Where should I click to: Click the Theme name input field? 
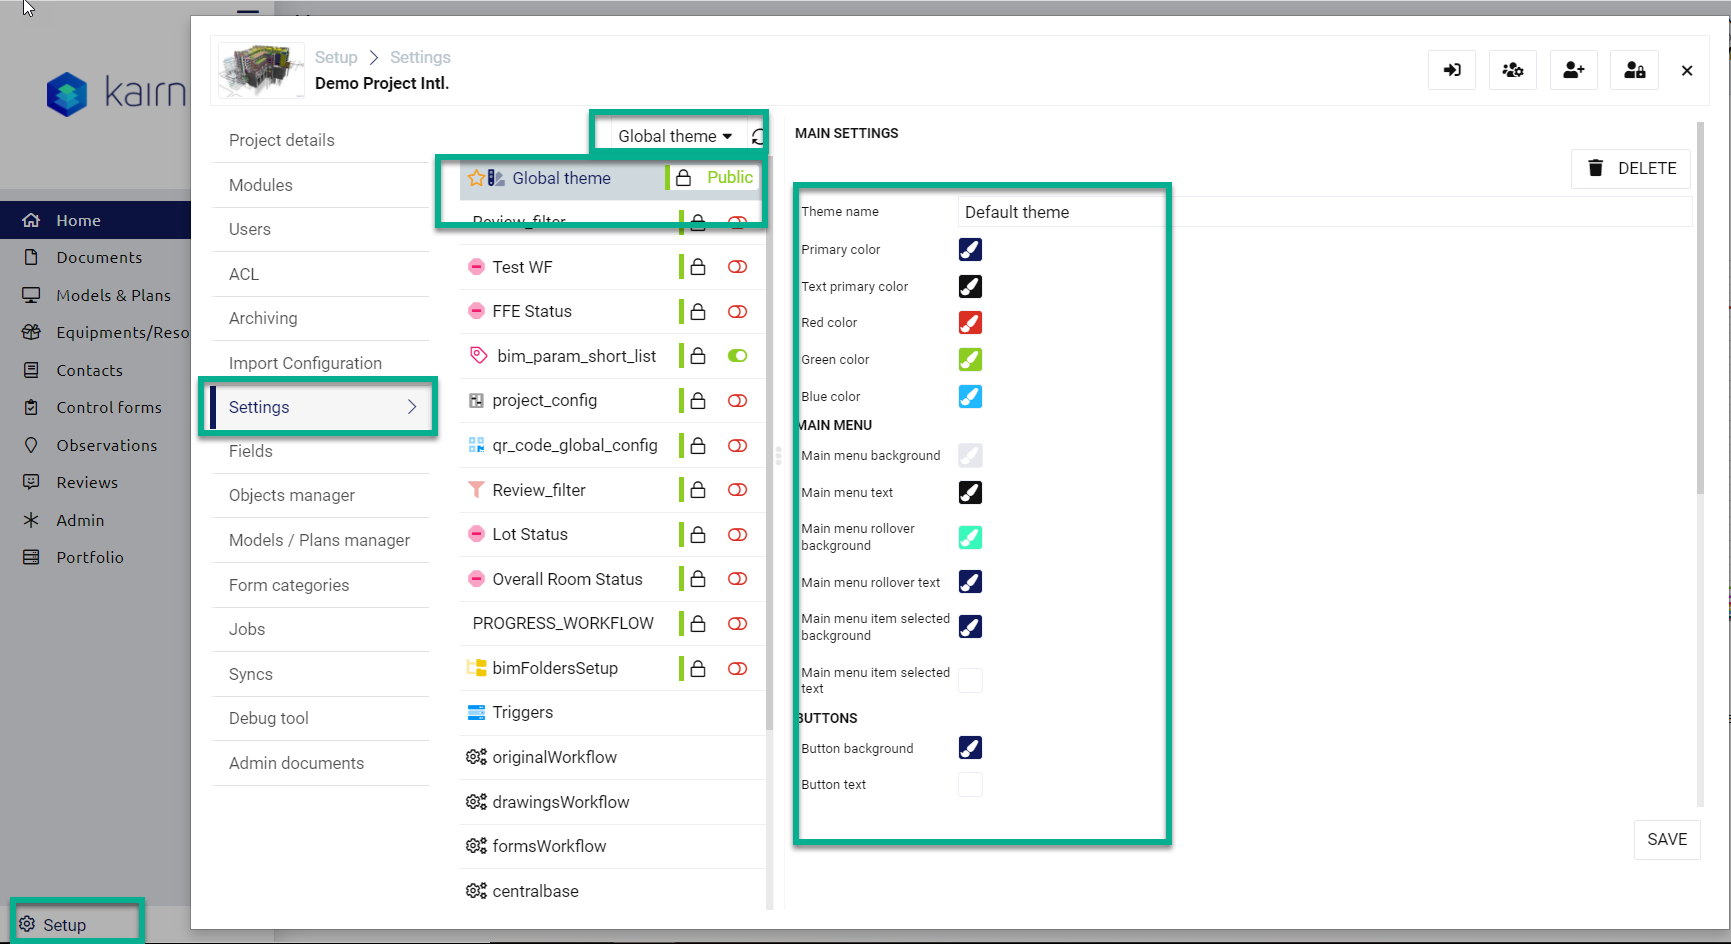pos(1060,212)
